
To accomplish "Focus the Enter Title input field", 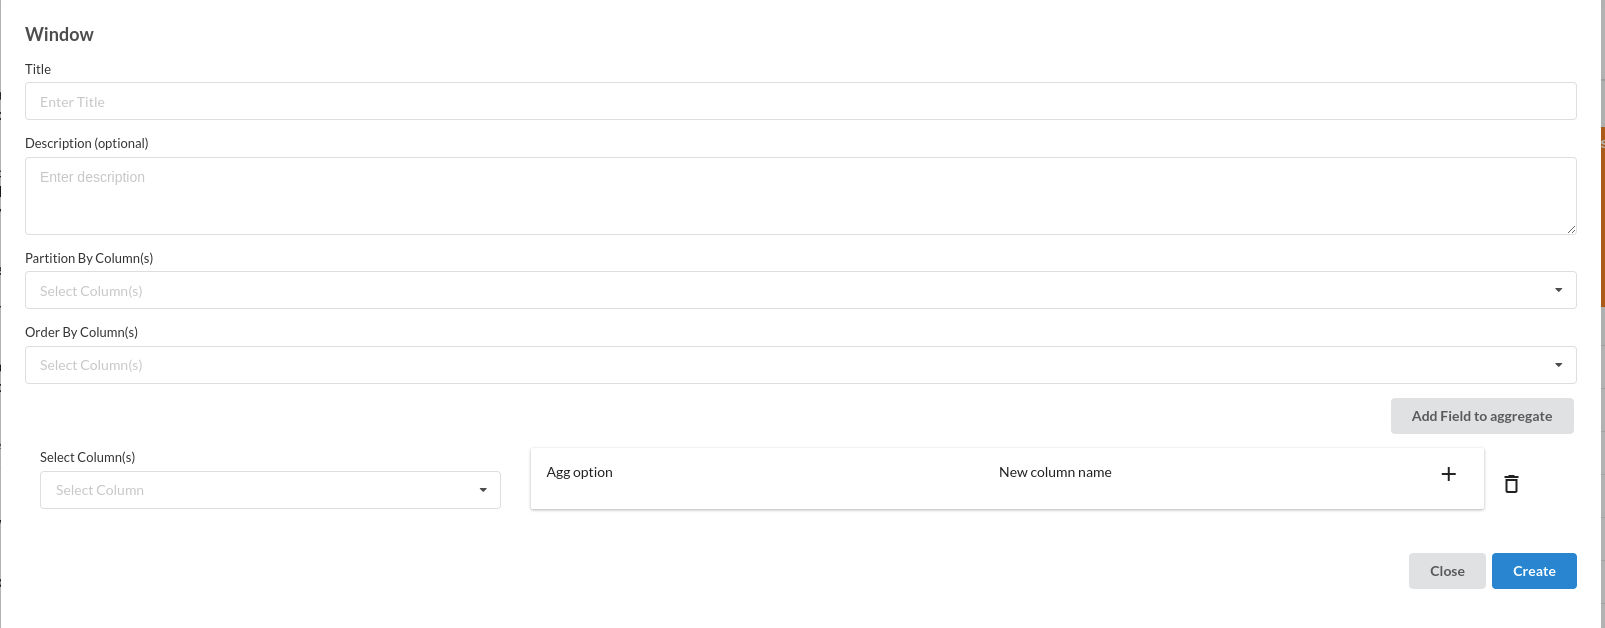I will pyautogui.click(x=800, y=102).
